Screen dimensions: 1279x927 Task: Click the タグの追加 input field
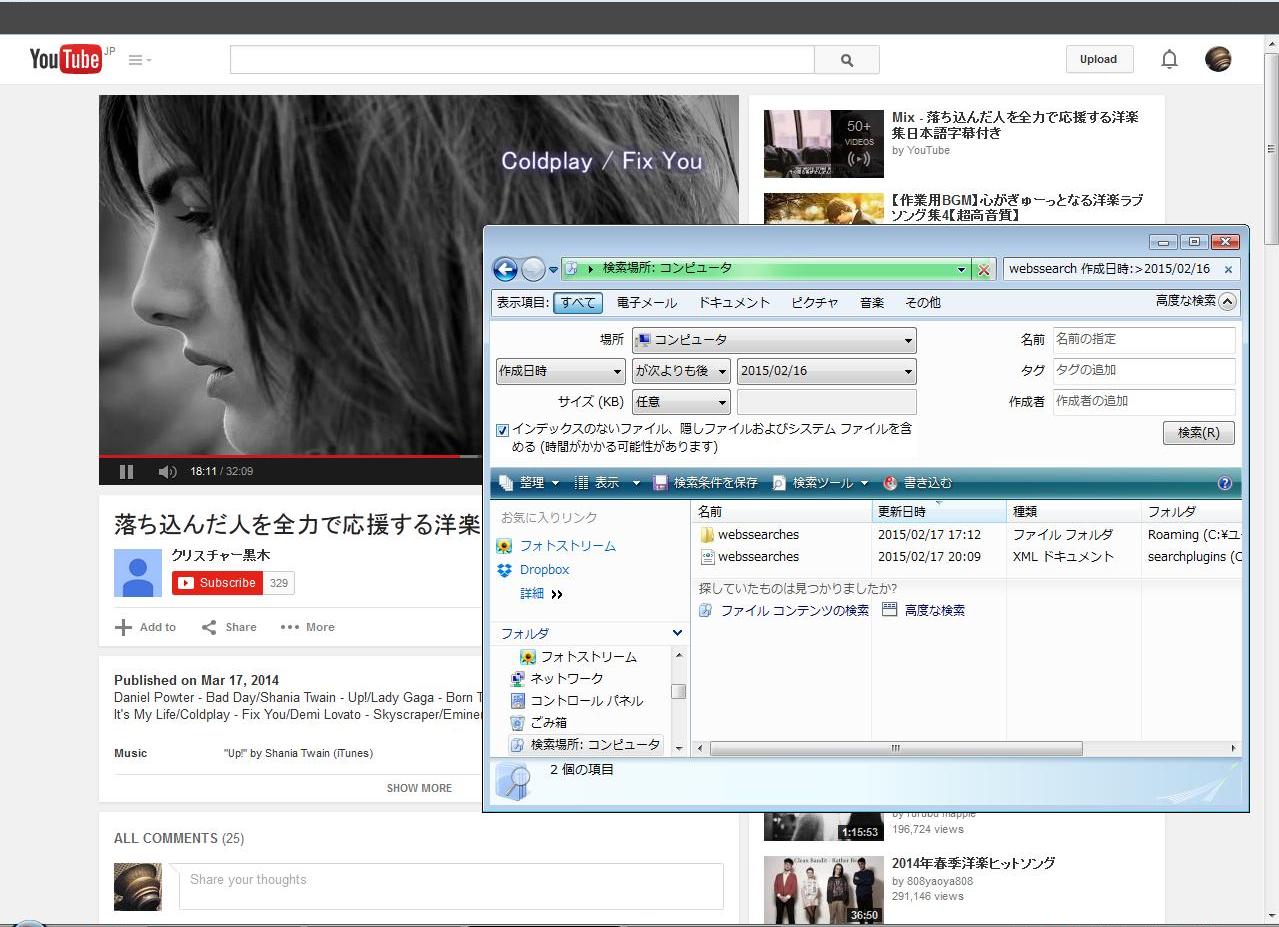click(x=1144, y=371)
